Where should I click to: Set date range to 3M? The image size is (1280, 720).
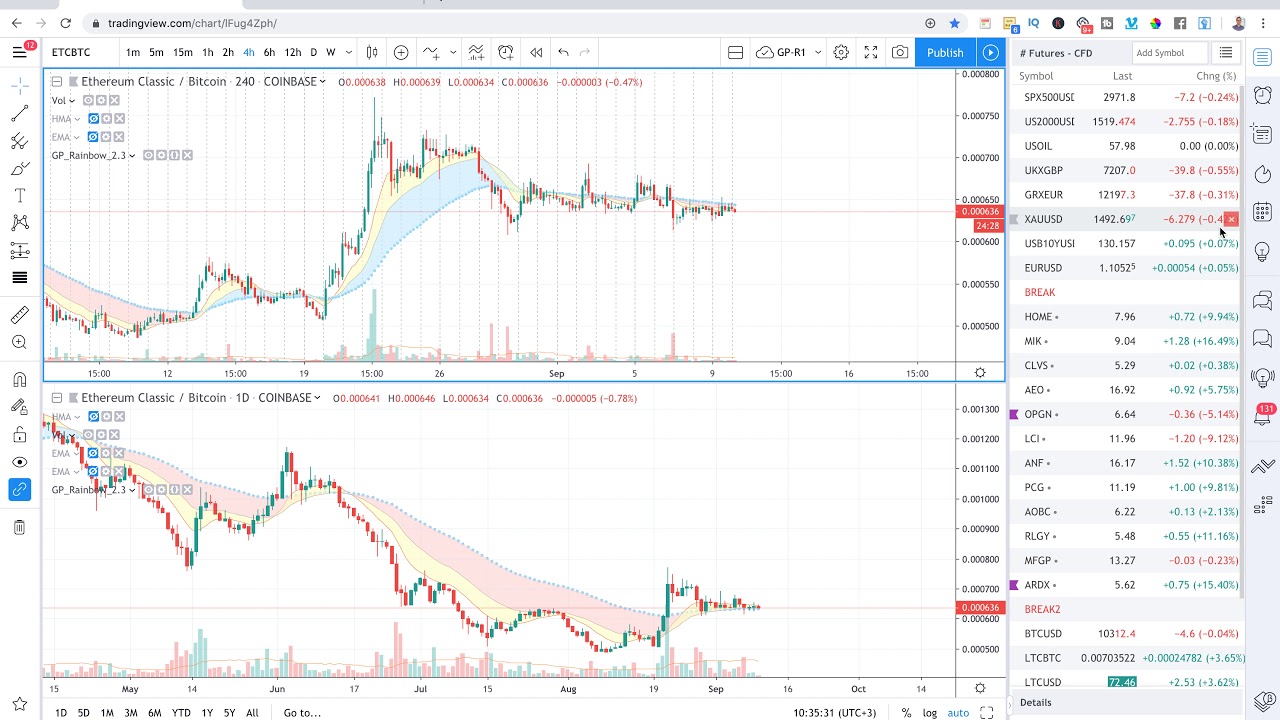[131, 713]
